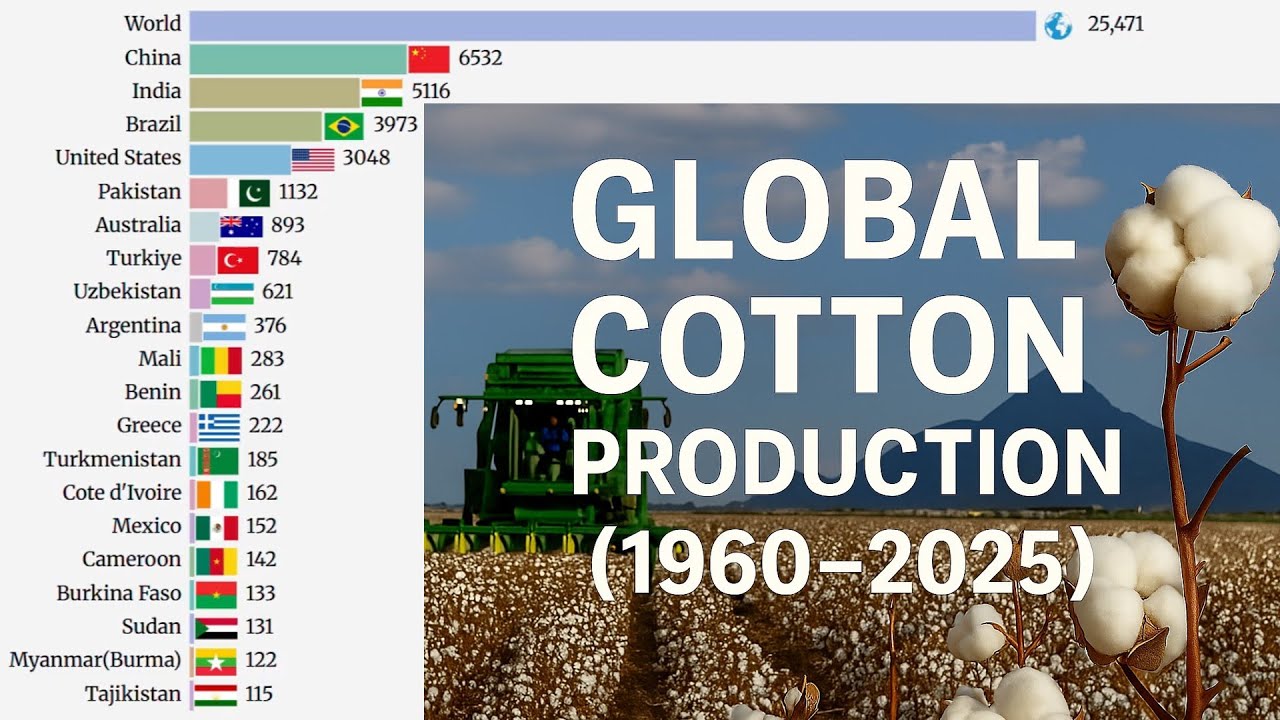Click the Argentina value 376

pos(270,327)
